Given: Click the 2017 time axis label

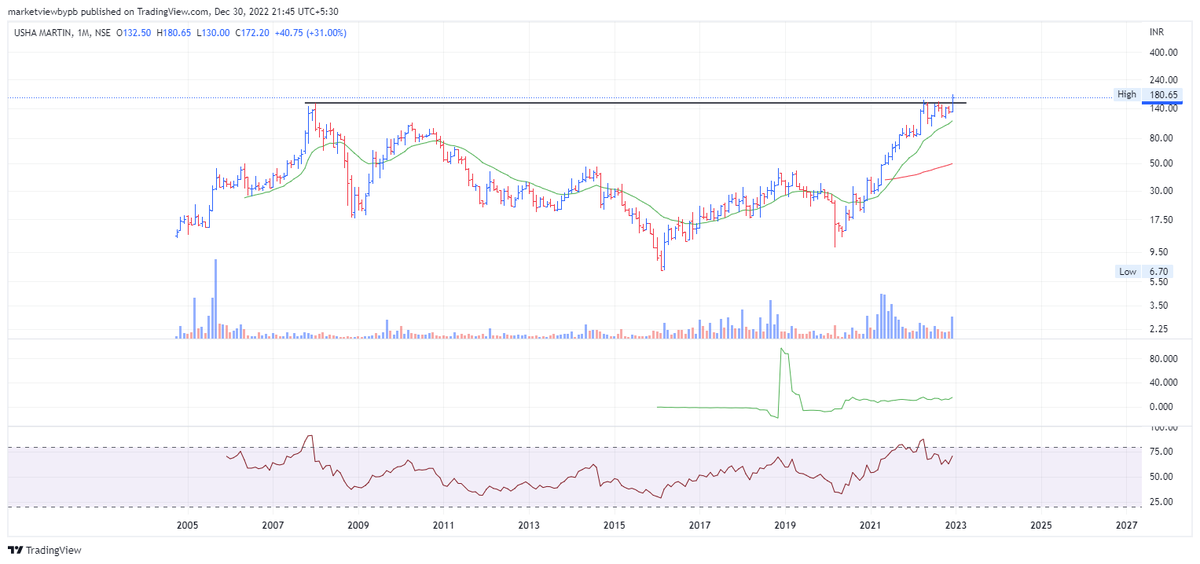Looking at the screenshot, I should coord(699,525).
